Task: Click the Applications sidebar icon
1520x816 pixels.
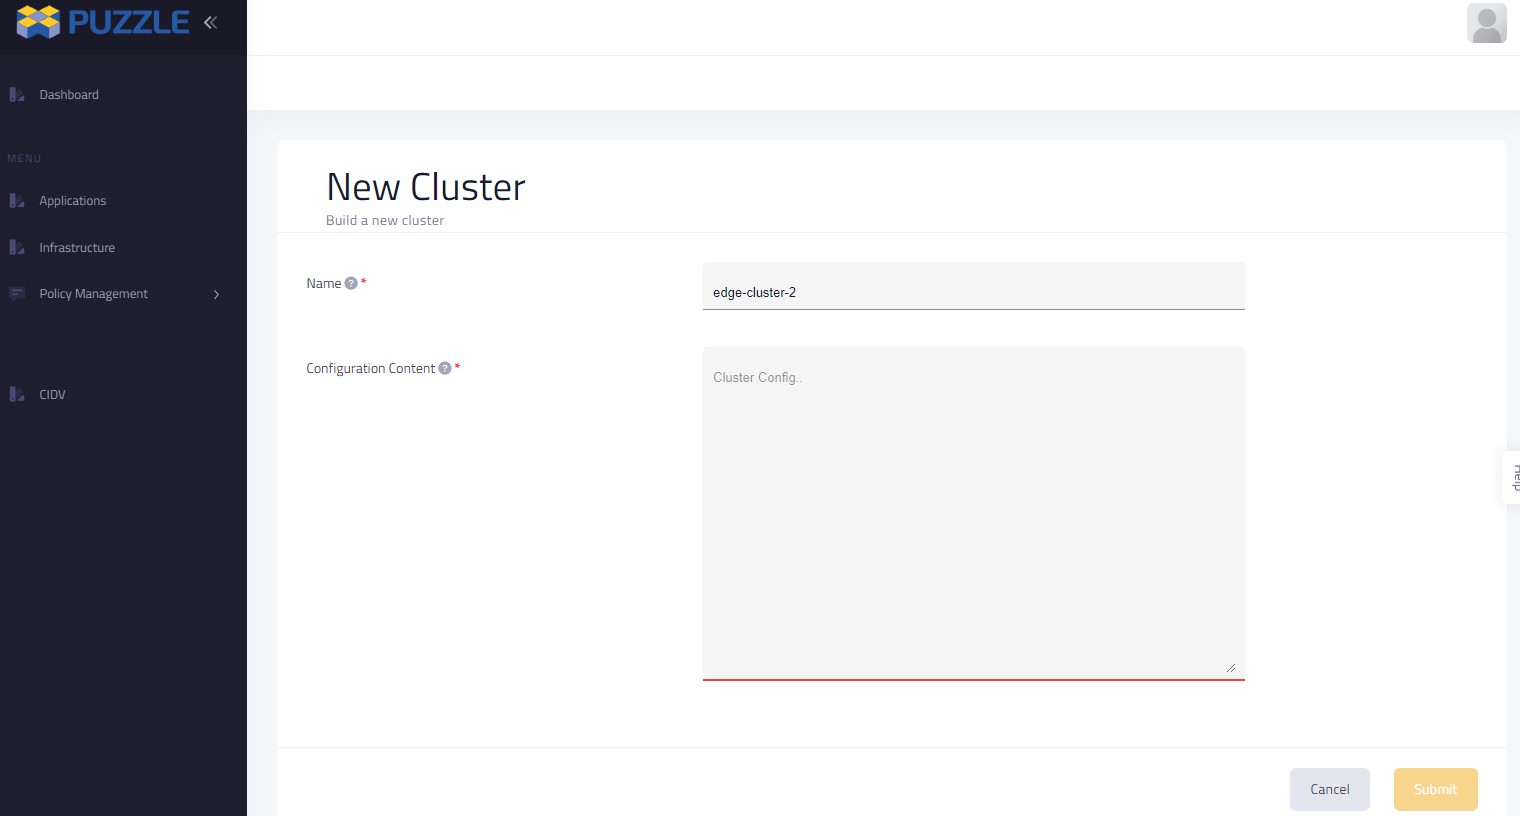Action: [x=17, y=201]
